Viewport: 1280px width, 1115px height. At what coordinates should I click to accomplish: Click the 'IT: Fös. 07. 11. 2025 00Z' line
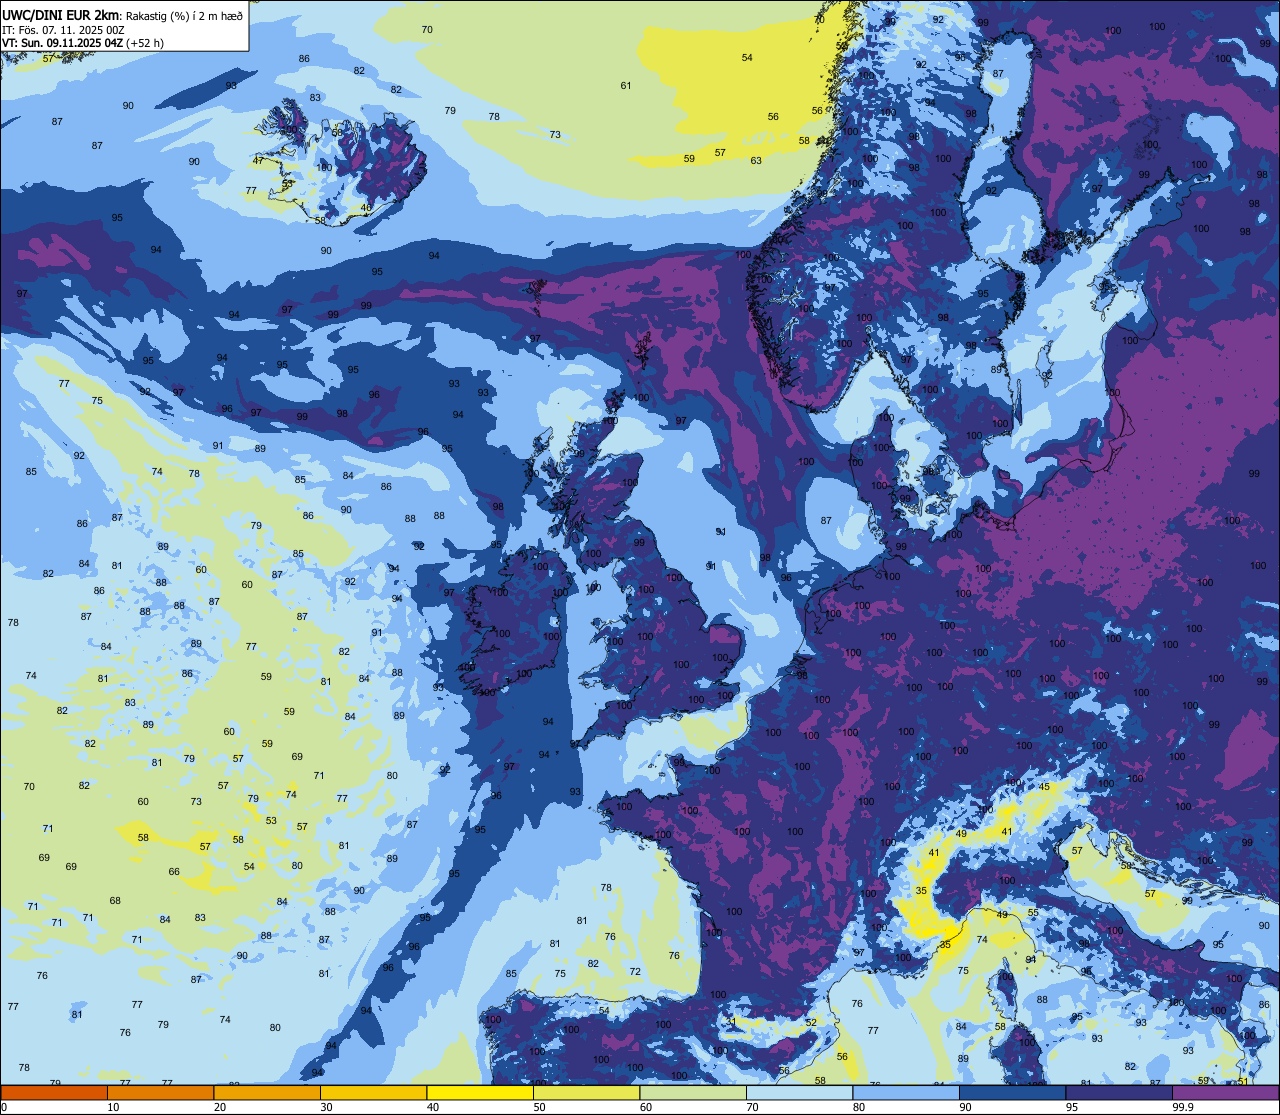pos(63,30)
